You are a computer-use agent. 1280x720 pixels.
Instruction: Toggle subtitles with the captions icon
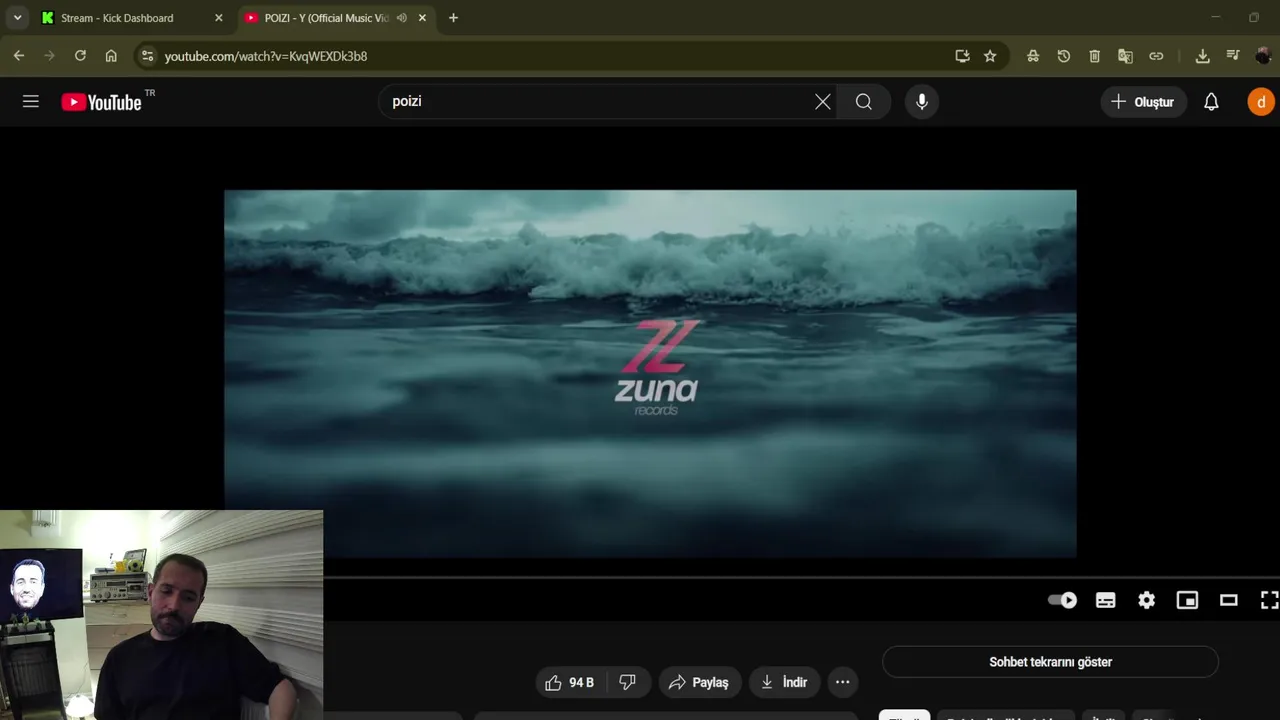click(1105, 600)
